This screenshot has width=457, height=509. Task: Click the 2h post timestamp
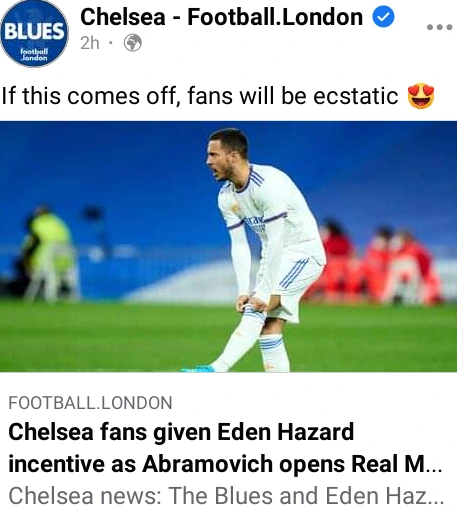90,43
